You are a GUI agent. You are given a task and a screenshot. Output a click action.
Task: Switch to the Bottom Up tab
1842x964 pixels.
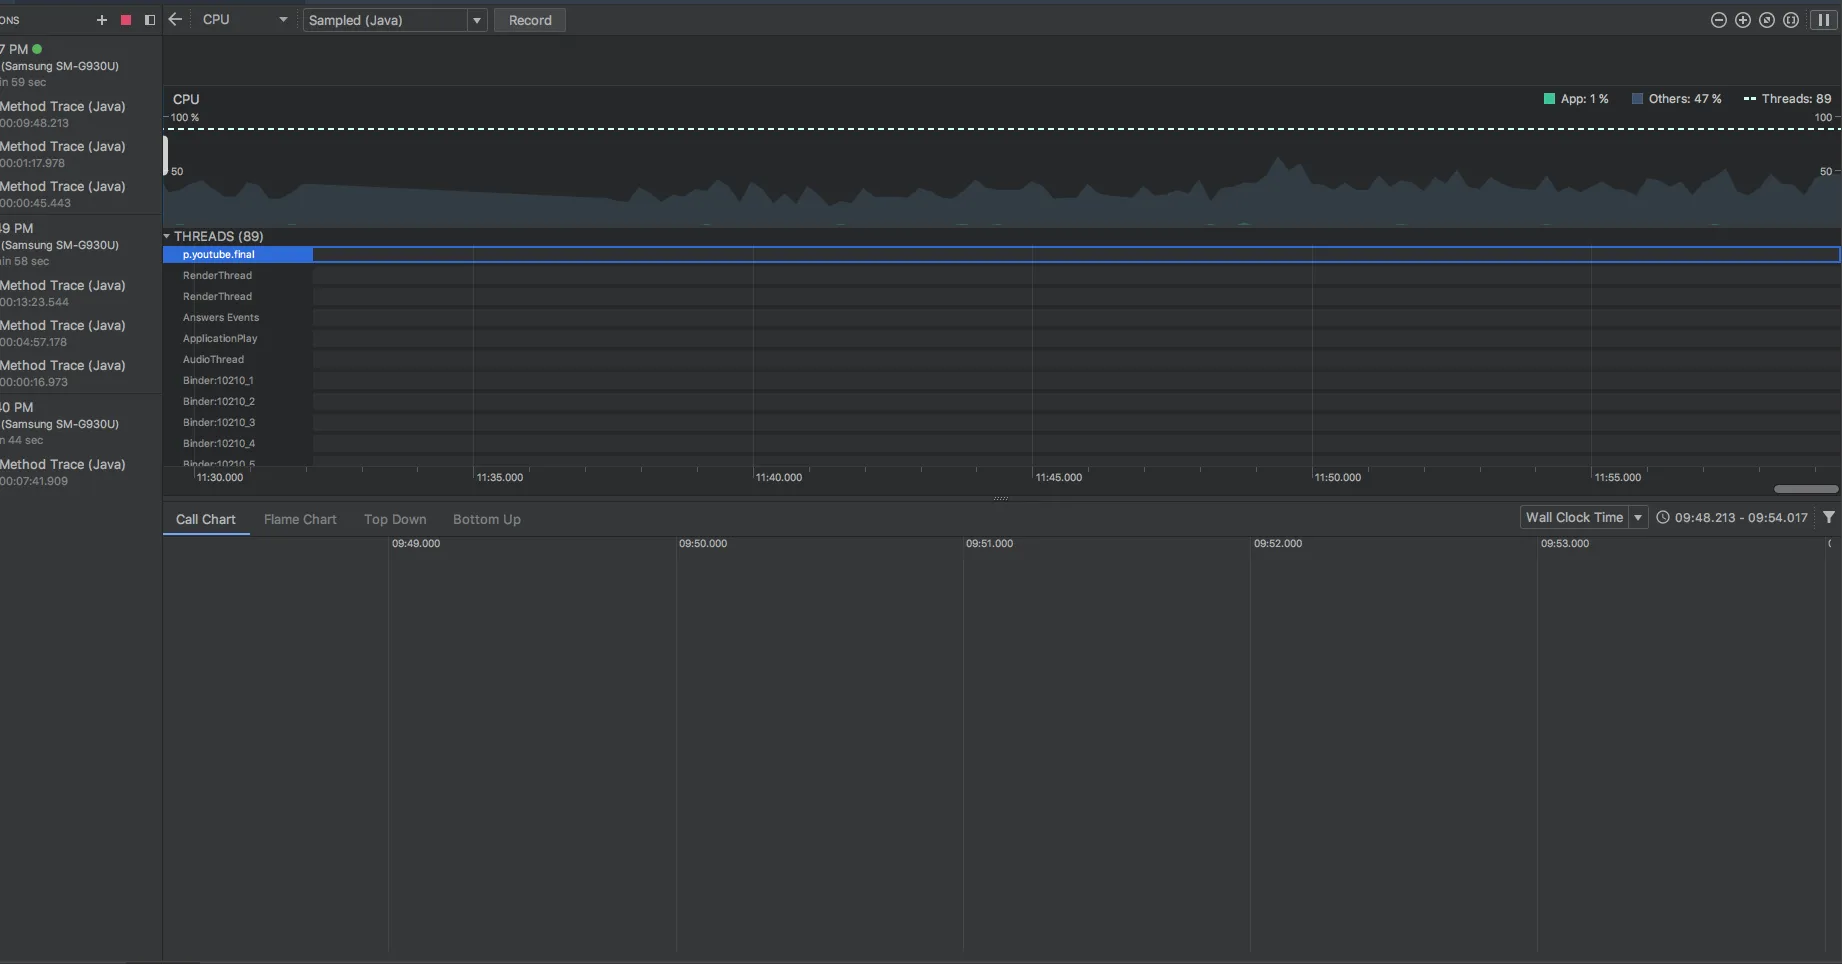[487, 519]
